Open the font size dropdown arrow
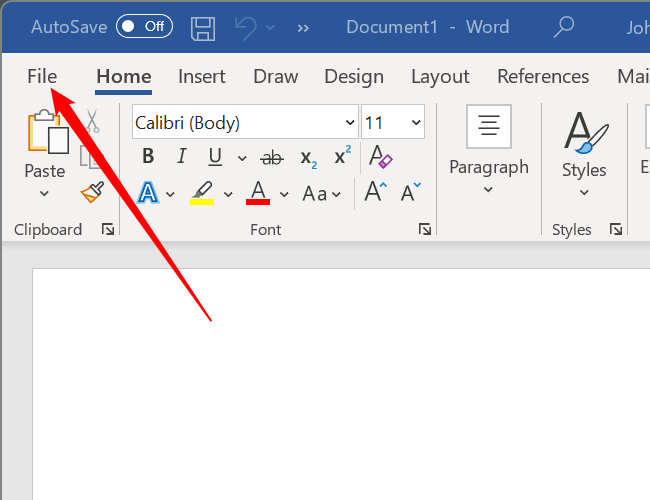The width and height of the screenshot is (650, 500). point(416,122)
